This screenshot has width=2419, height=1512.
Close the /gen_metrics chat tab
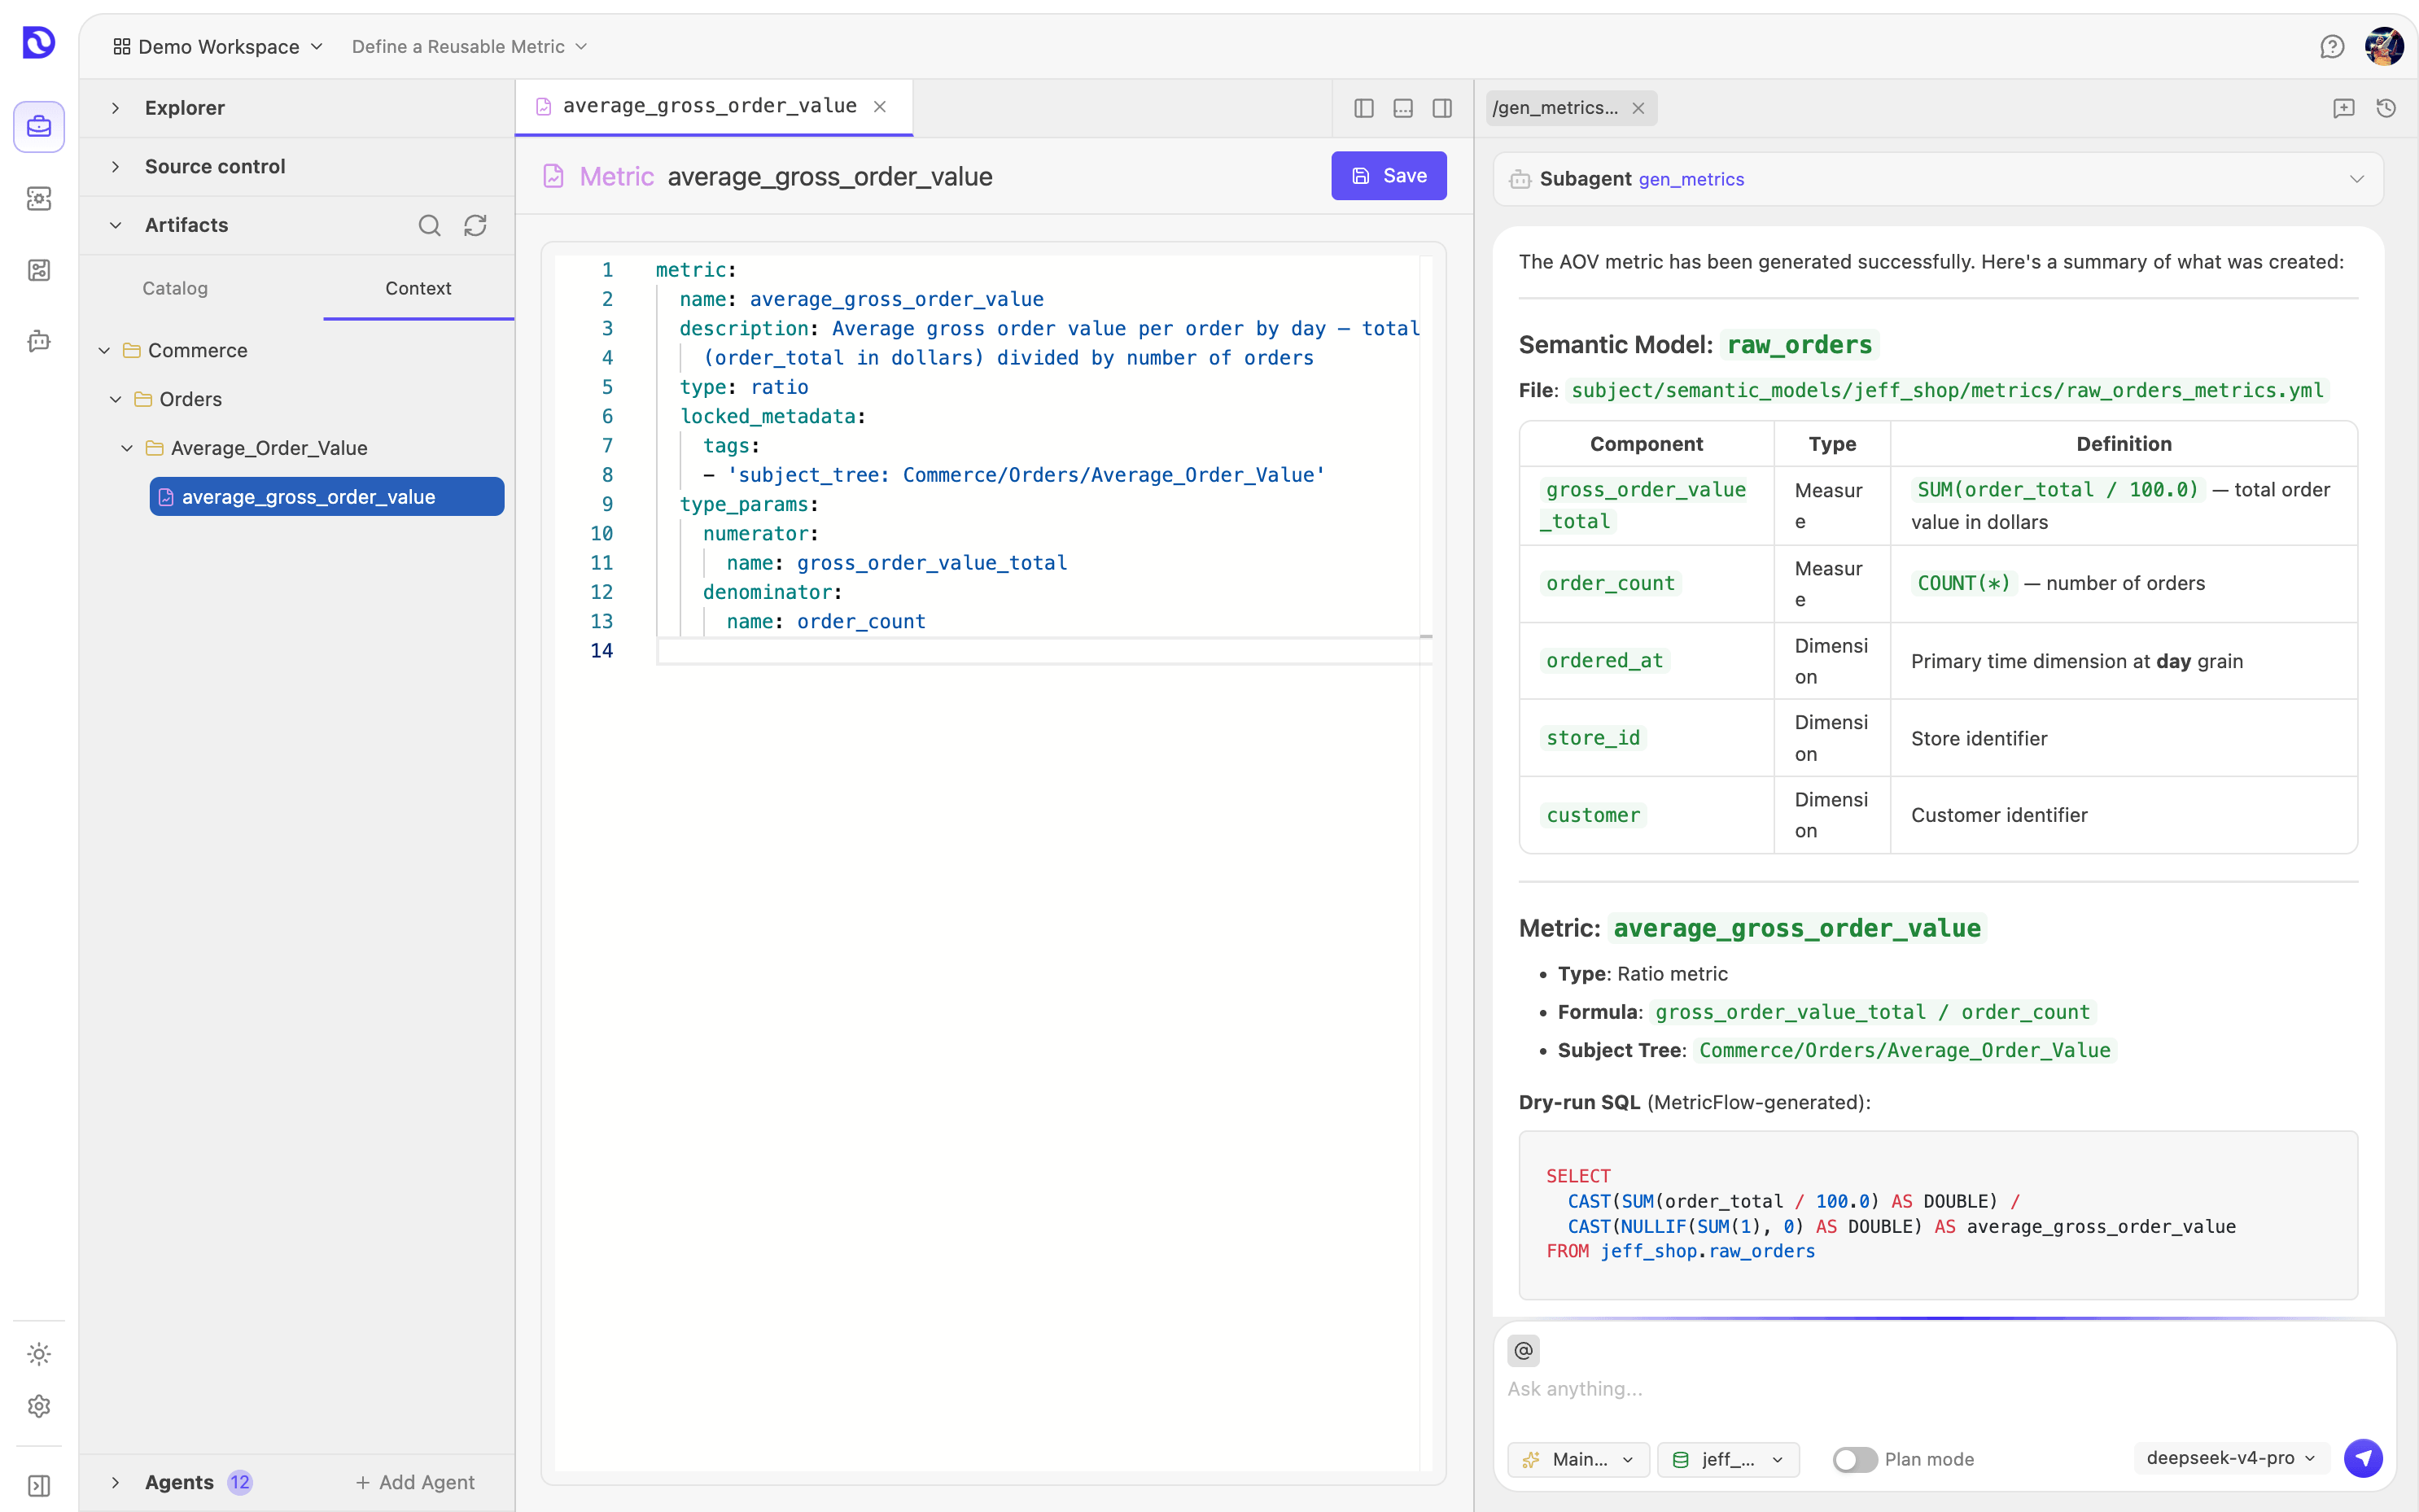coord(1638,108)
